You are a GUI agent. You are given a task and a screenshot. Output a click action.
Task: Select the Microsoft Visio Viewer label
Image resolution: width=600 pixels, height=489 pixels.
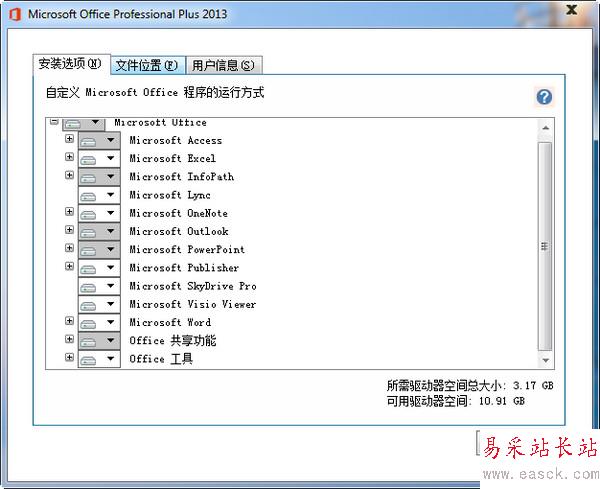point(192,304)
